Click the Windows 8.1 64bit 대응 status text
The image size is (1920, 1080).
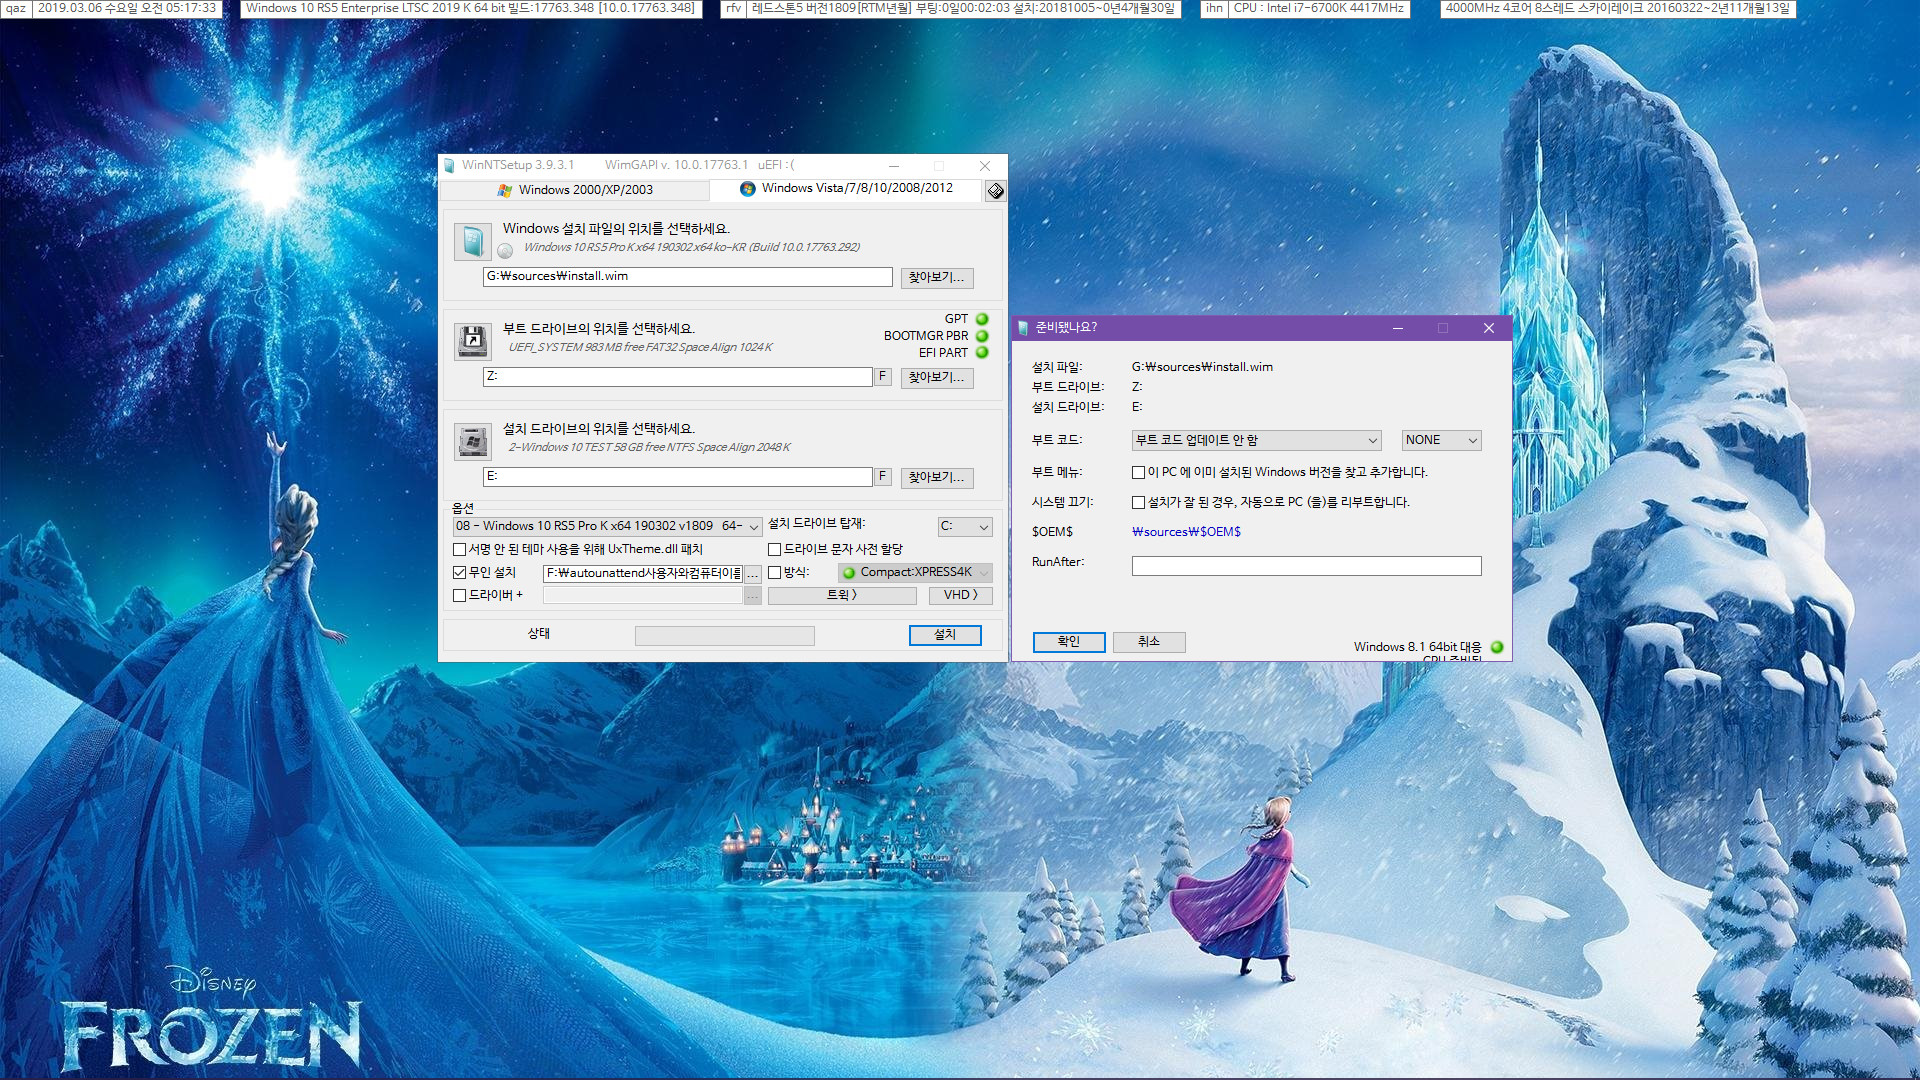[x=1417, y=647]
